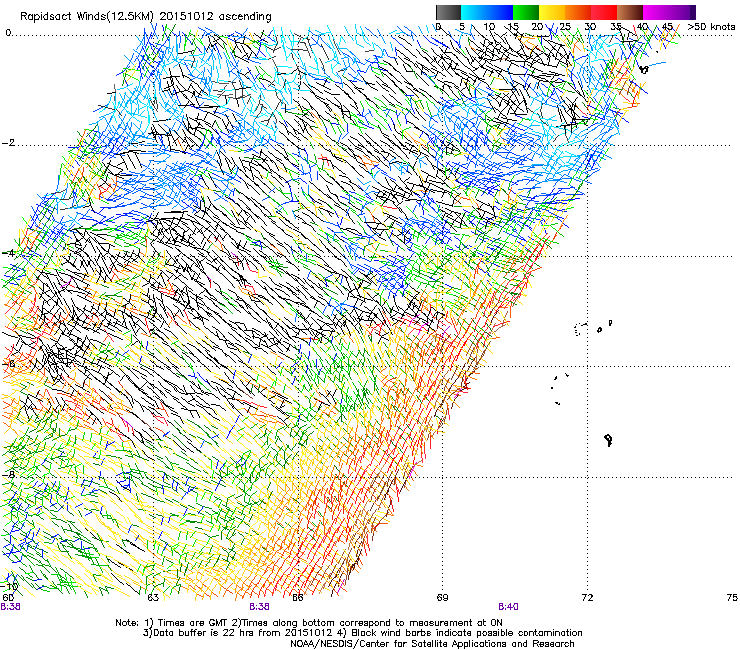This screenshot has height=650, width=740.
Task: Click the red 30-35 knots legend segment
Action: point(604,12)
